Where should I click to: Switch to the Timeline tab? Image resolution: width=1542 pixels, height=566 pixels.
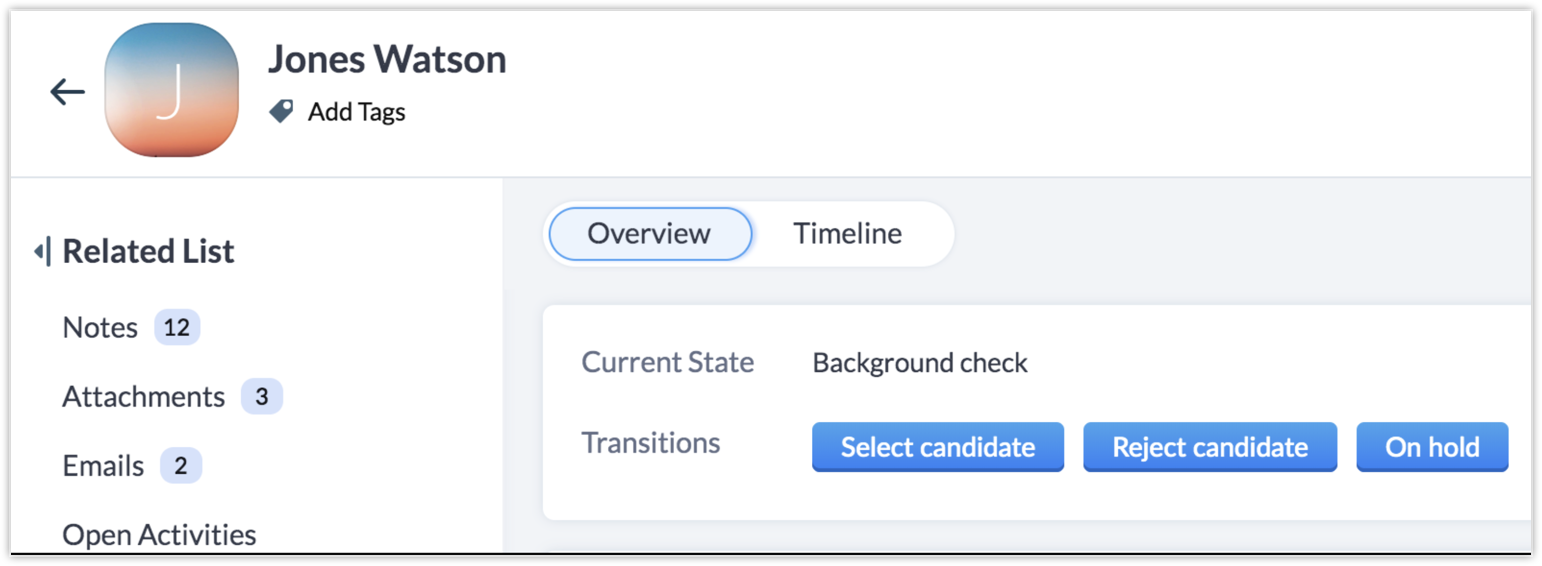[847, 234]
